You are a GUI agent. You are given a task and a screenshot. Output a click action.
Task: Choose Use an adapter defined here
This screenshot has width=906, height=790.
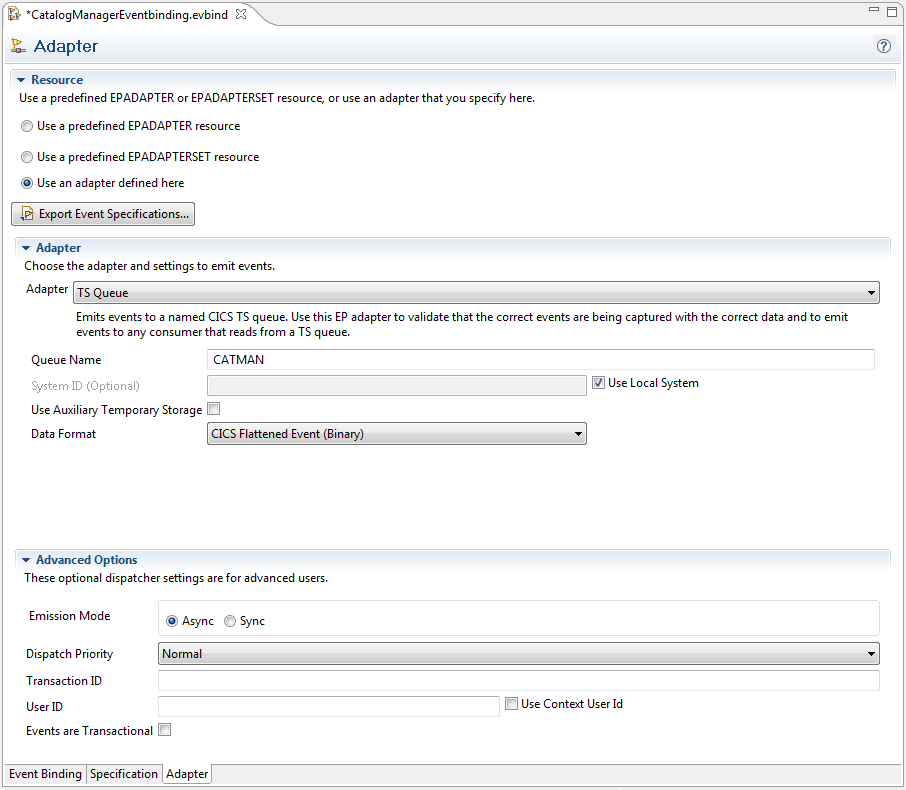tap(27, 184)
